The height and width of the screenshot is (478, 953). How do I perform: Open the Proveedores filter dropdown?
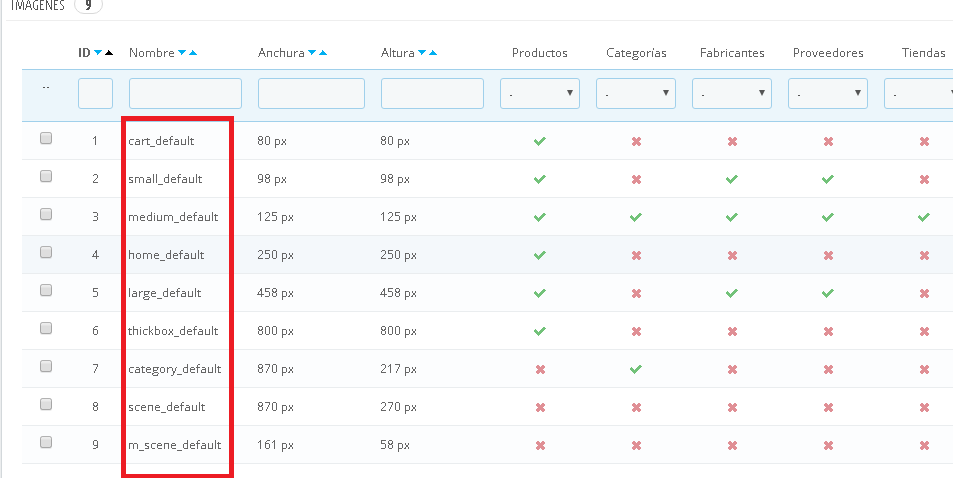point(828,94)
